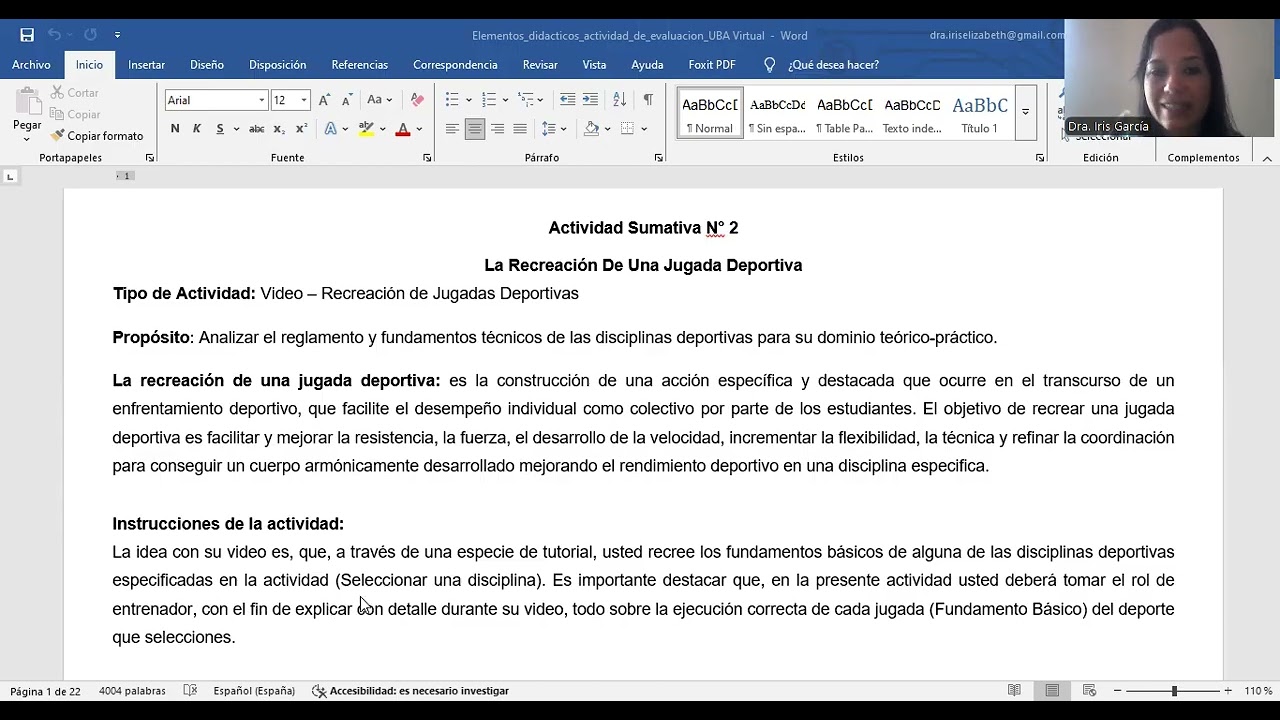Click zoom in plus button
The height and width of the screenshot is (720, 1280).
tap(1228, 690)
